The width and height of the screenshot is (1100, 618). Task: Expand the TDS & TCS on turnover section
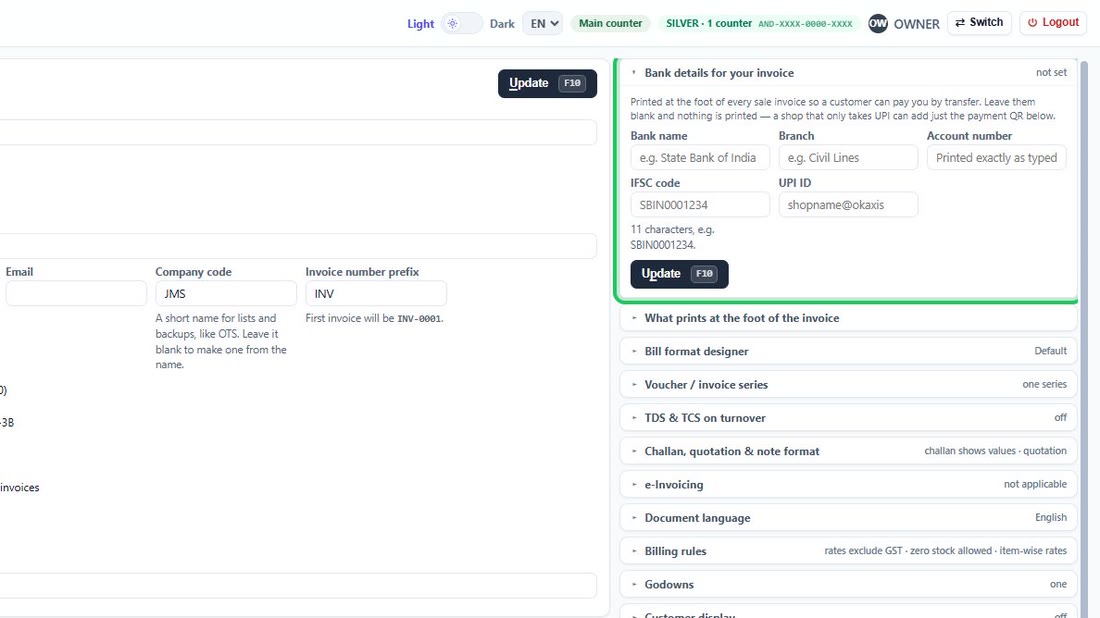pyautogui.click(x=849, y=418)
